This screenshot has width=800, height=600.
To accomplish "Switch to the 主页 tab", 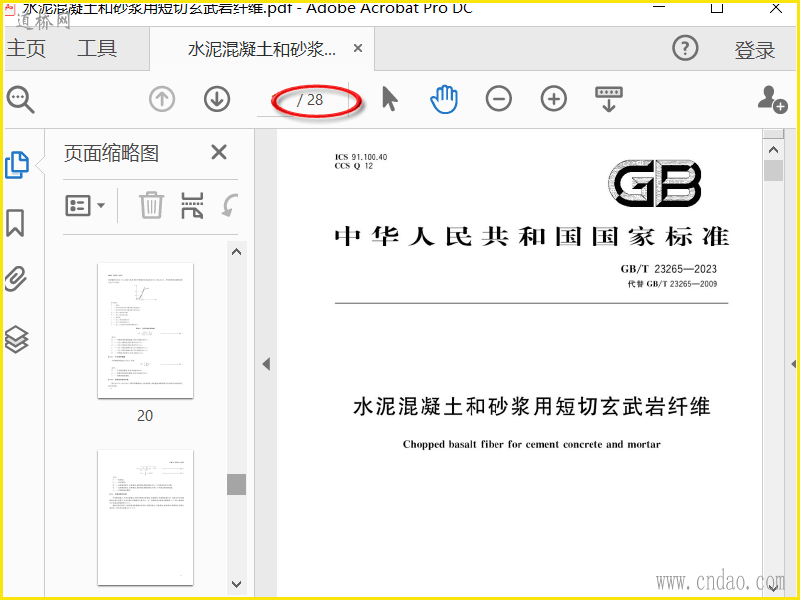I will [26, 48].
